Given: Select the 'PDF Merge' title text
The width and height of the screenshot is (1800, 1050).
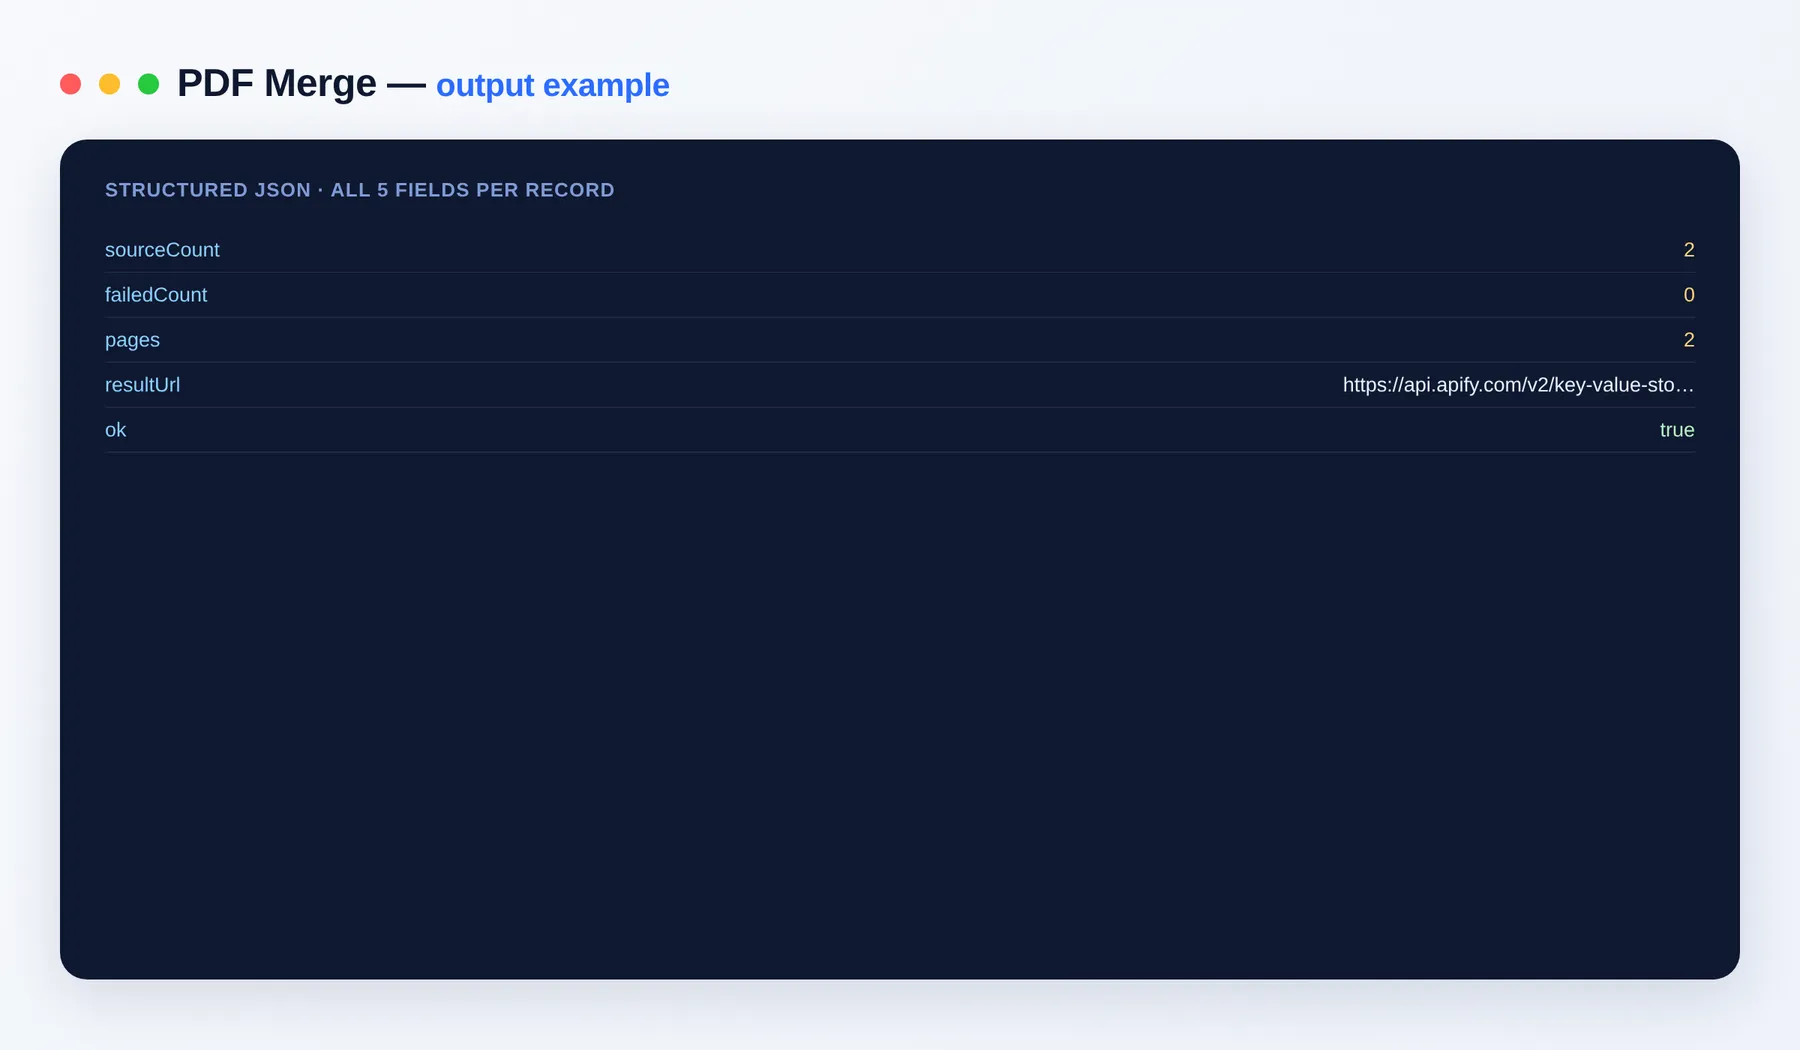Looking at the screenshot, I should pyautogui.click(x=277, y=84).
